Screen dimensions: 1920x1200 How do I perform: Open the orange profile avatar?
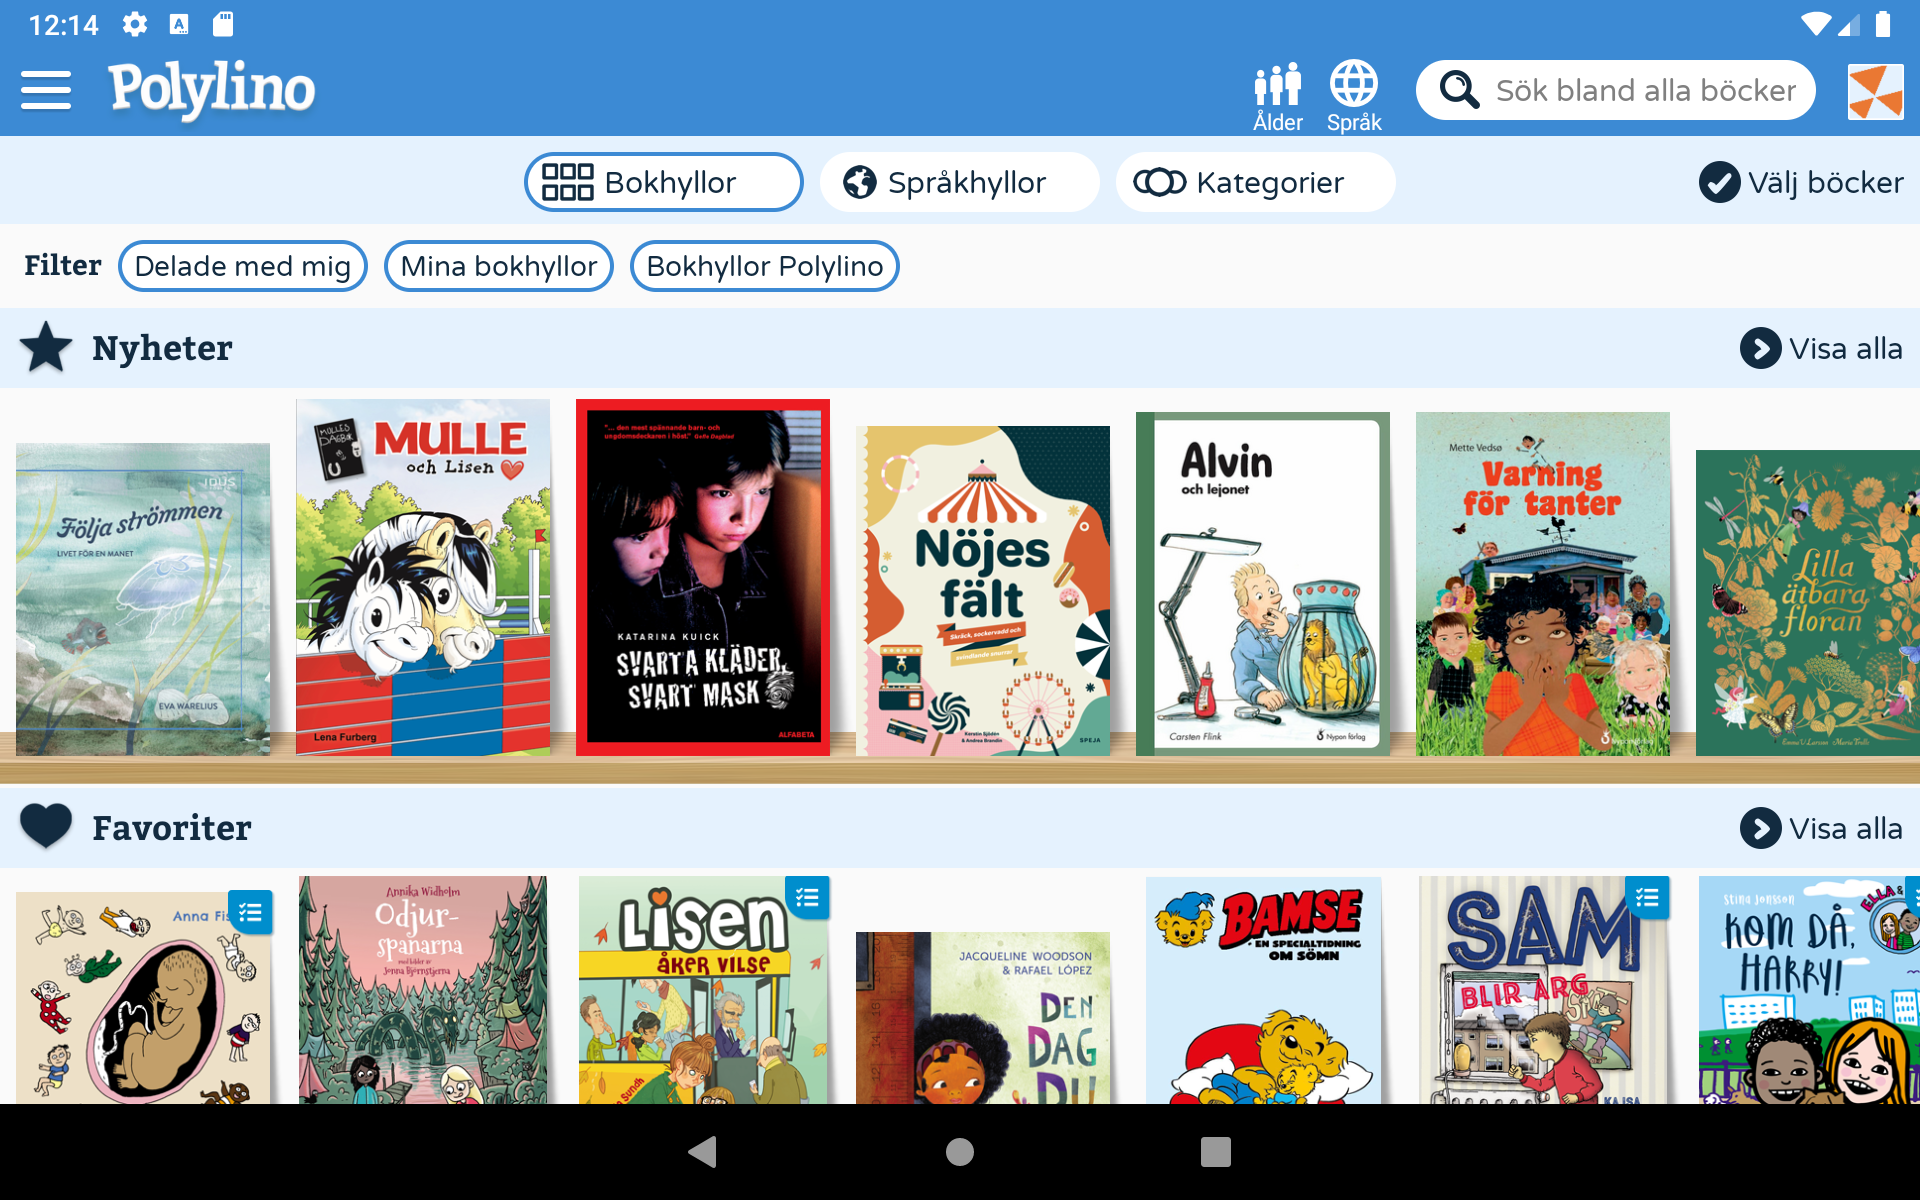point(1875,91)
